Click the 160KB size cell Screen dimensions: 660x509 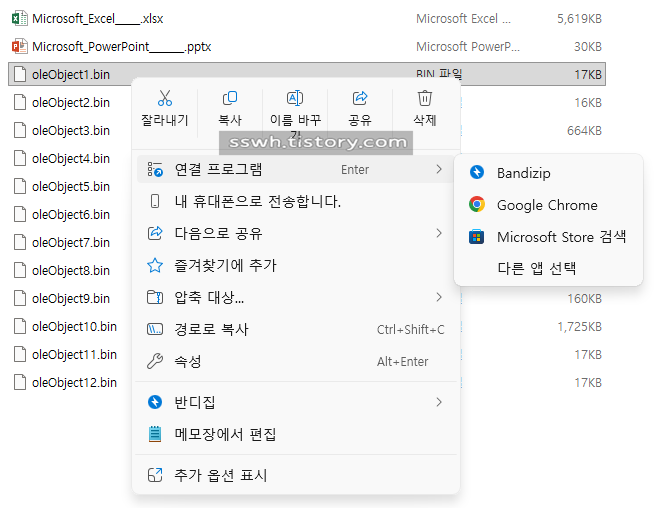click(584, 298)
